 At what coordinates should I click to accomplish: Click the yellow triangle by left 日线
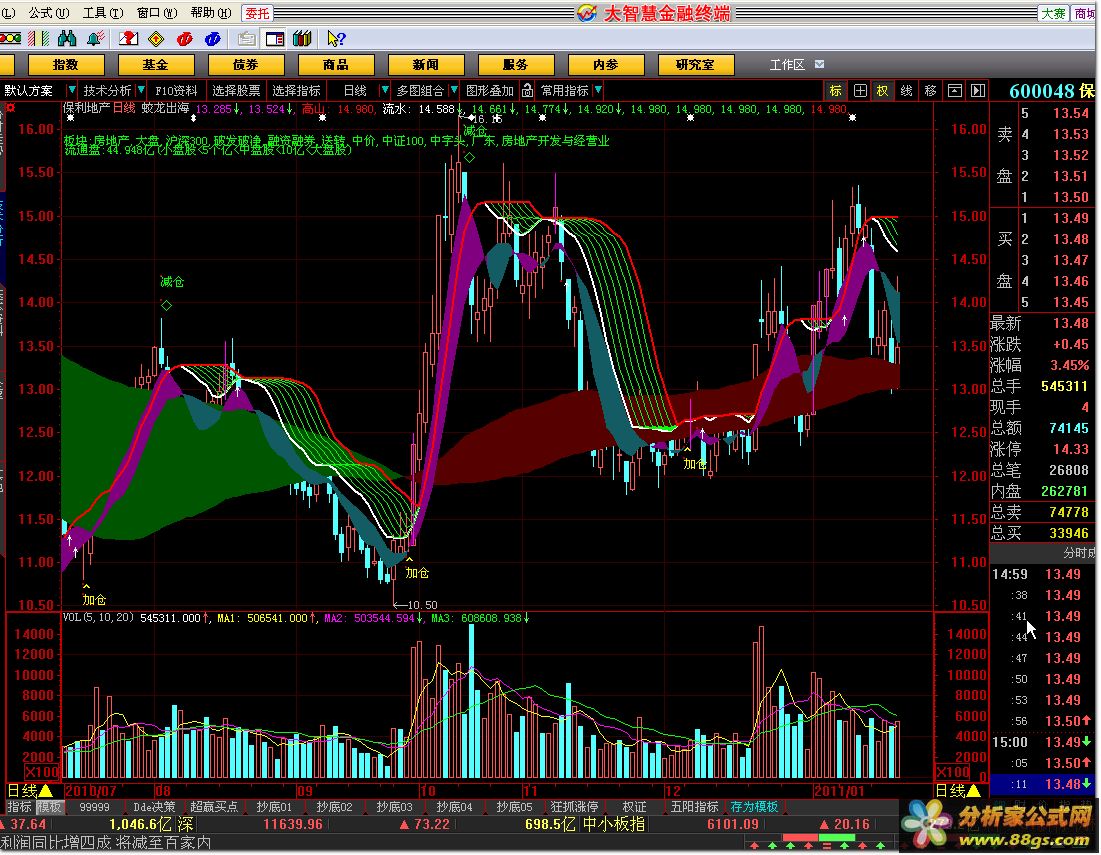pyautogui.click(x=46, y=790)
